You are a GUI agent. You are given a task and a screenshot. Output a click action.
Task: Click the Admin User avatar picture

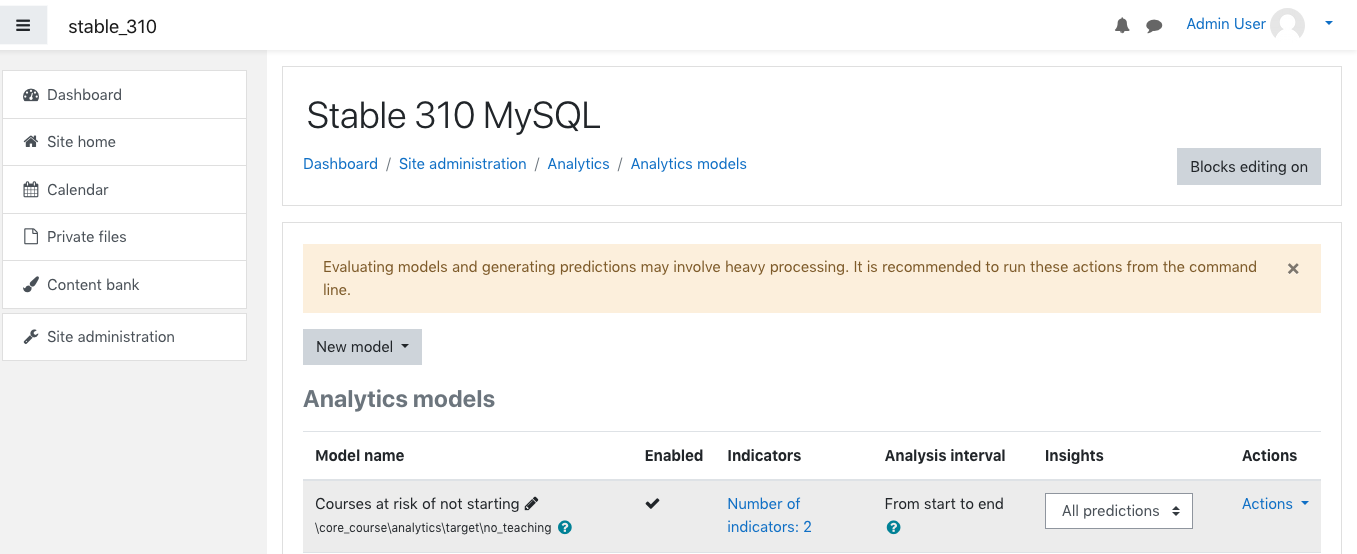coord(1287,25)
